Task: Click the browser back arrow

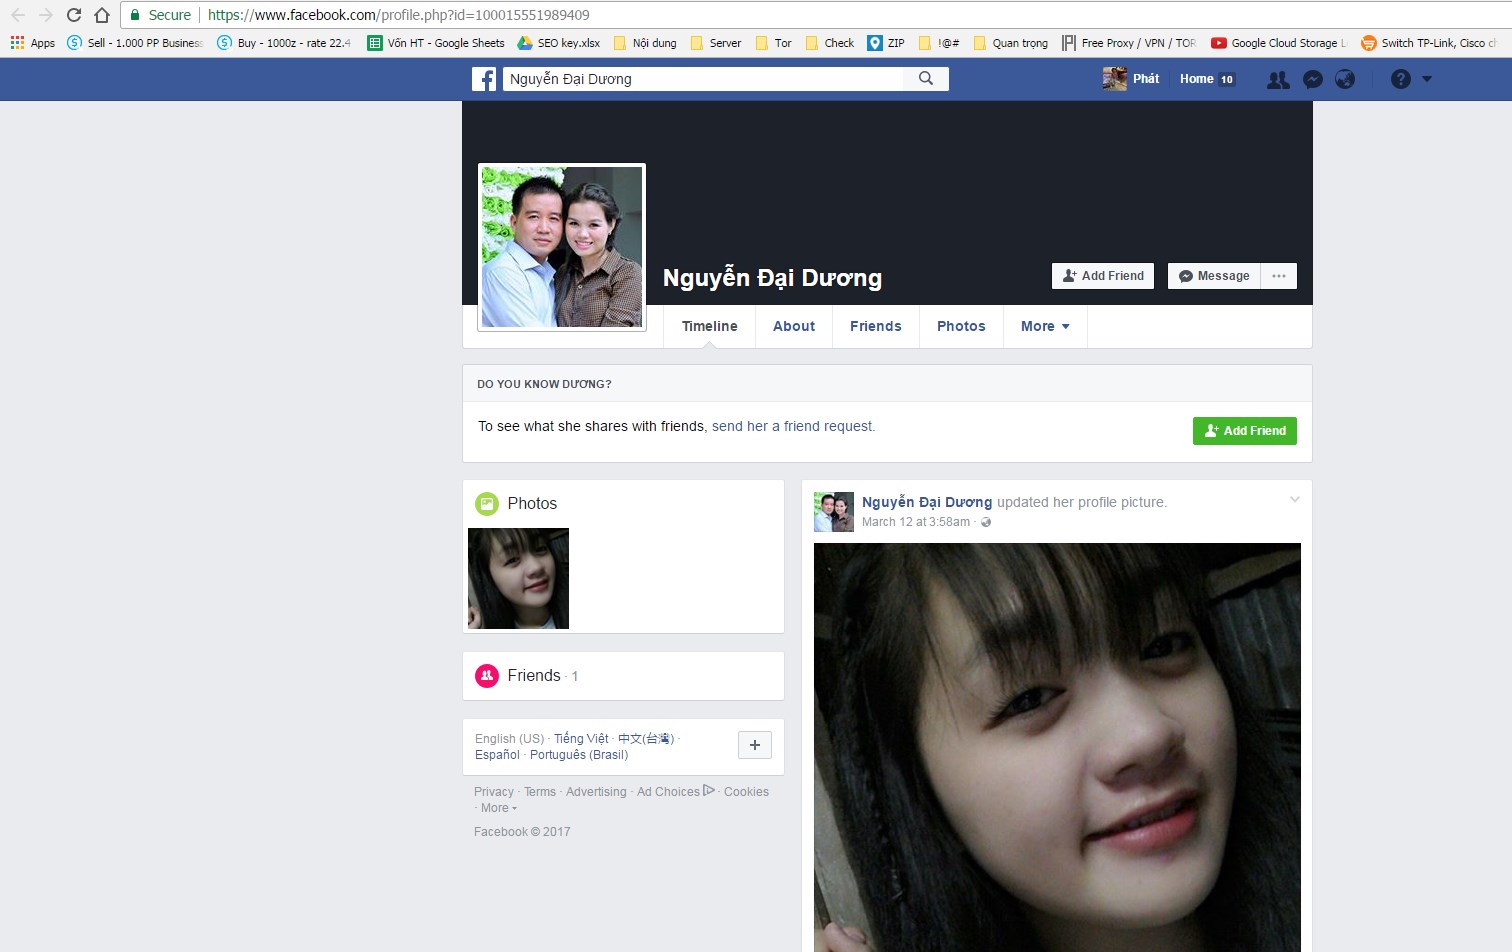Action: [18, 15]
